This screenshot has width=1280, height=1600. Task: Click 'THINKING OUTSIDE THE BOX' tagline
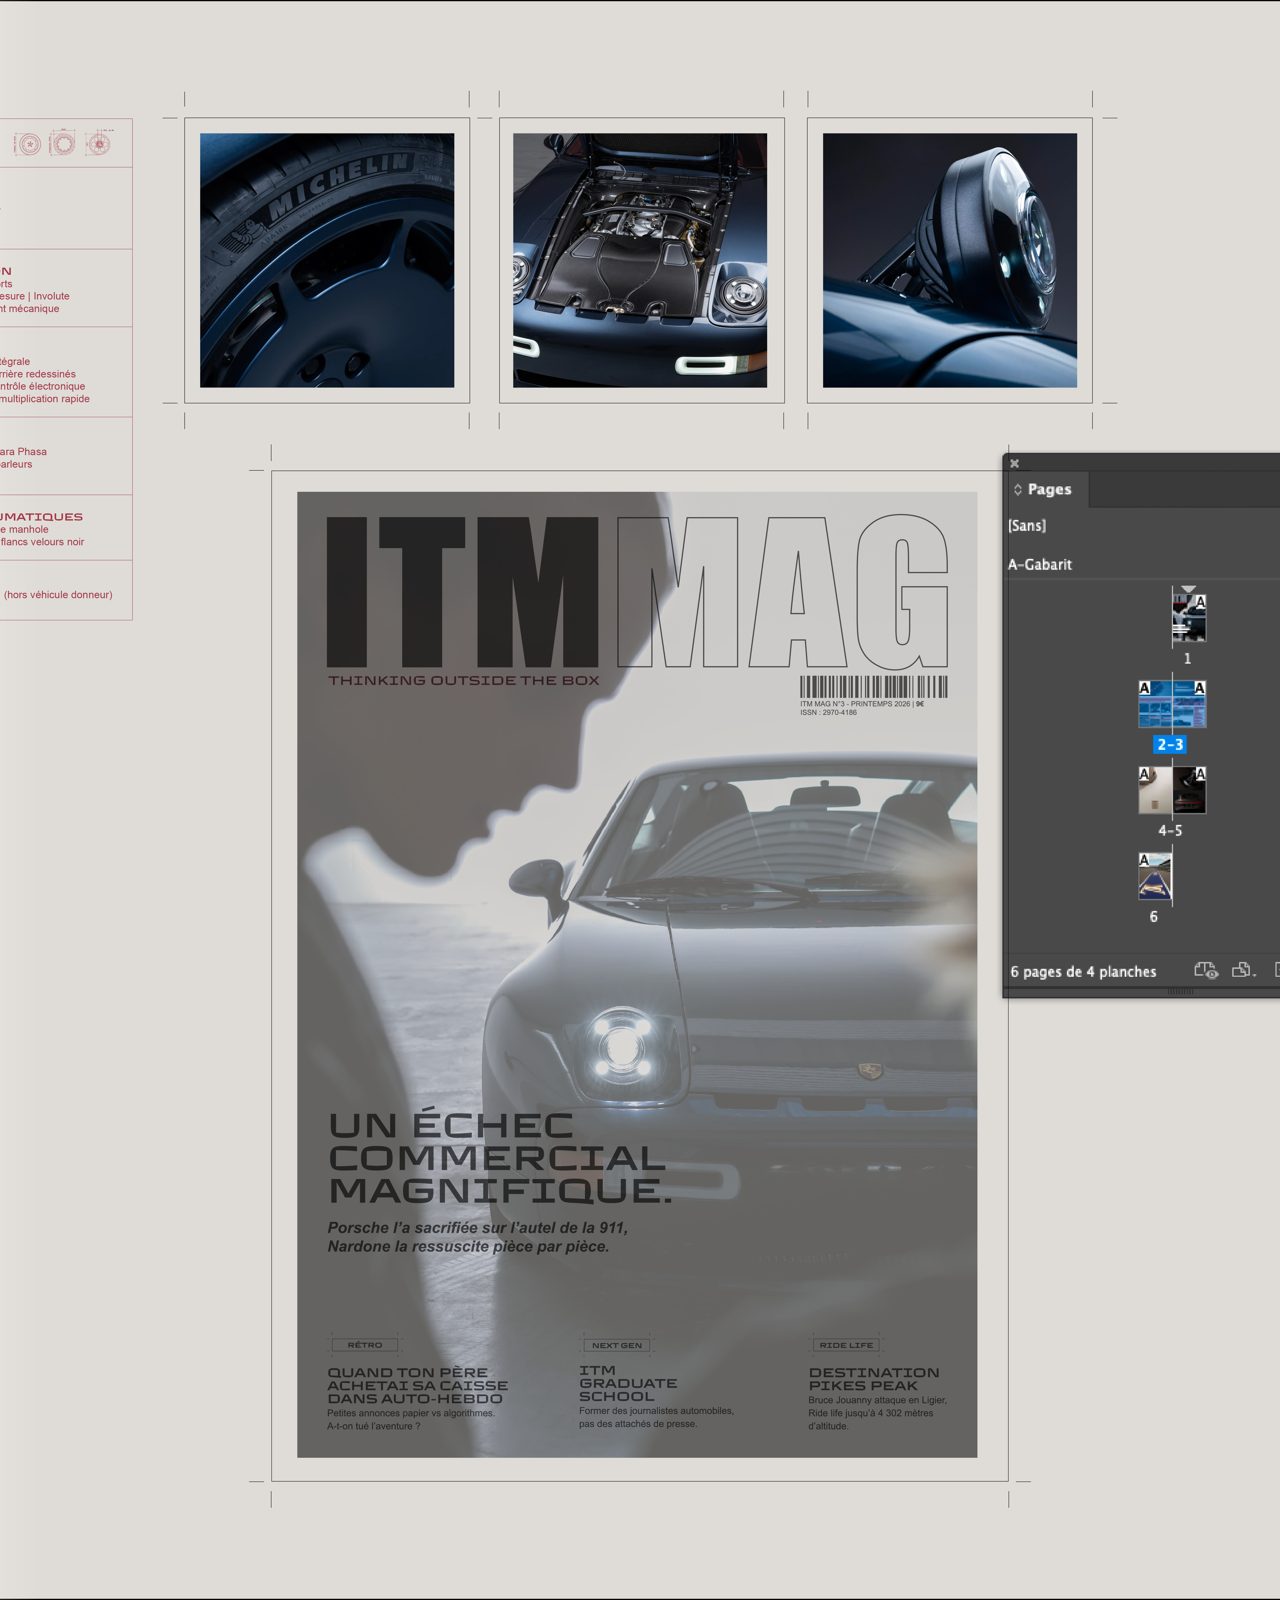point(464,681)
